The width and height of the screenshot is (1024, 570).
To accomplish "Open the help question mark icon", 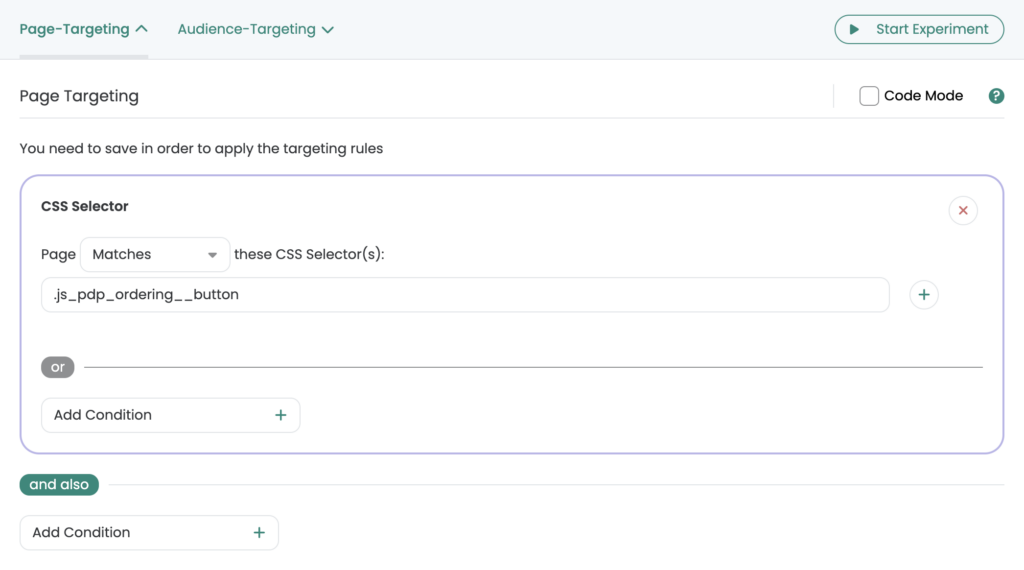I will 996,96.
